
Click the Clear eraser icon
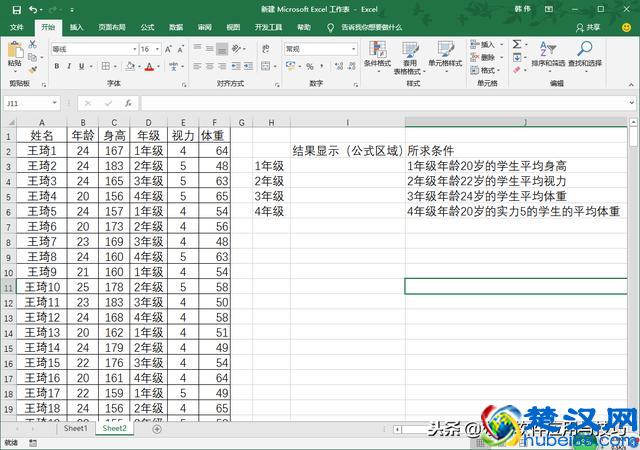pyautogui.click(x=517, y=70)
